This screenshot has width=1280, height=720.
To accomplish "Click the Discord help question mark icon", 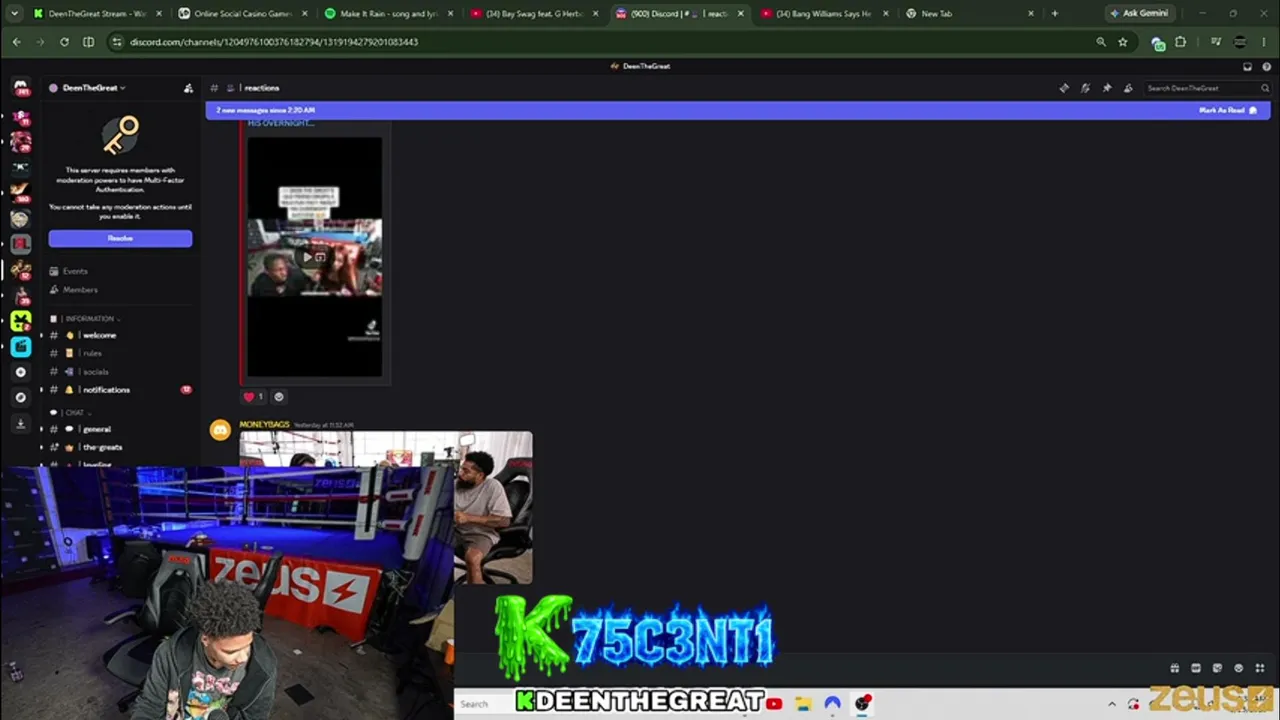I will [x=1266, y=66].
